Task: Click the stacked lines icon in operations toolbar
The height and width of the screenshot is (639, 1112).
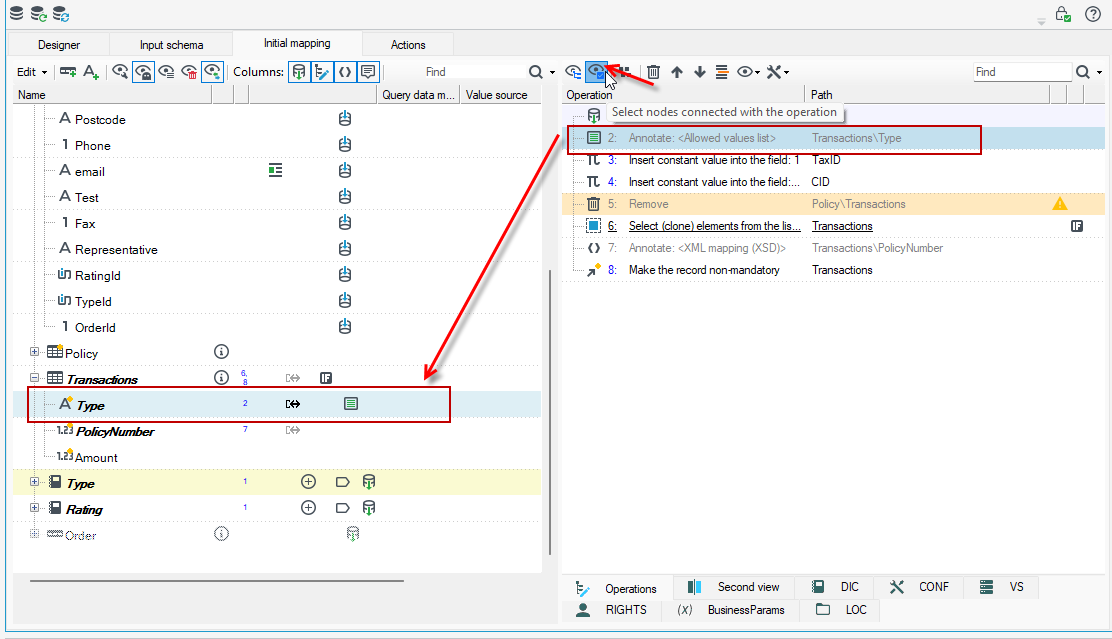Action: click(x=722, y=72)
